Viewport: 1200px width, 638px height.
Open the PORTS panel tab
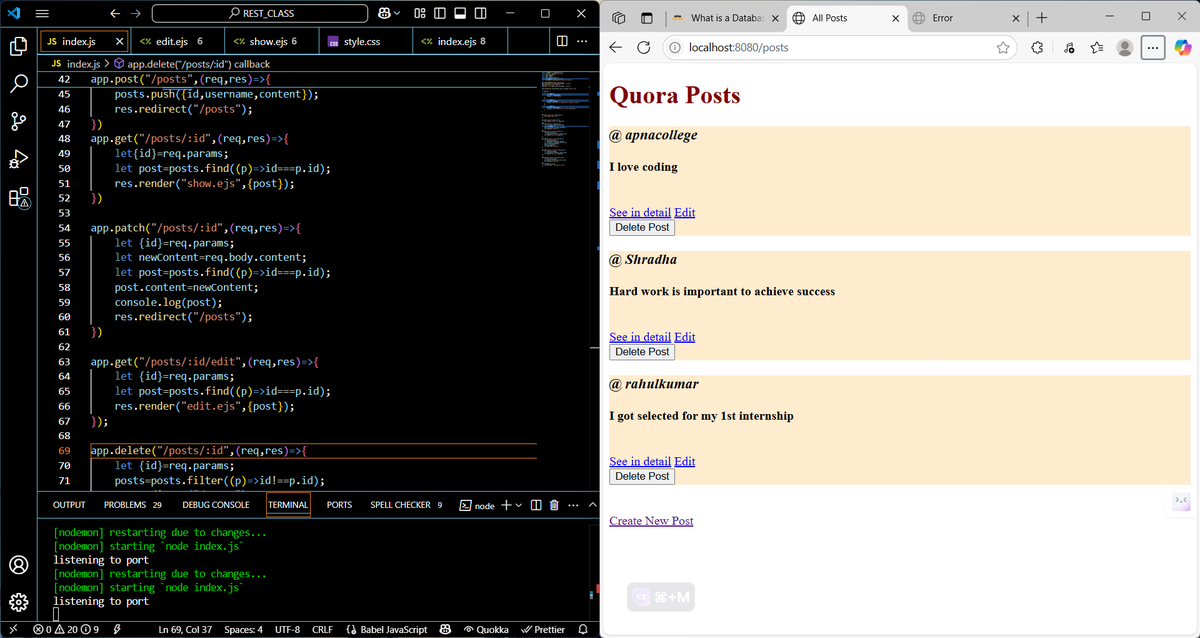(339, 505)
